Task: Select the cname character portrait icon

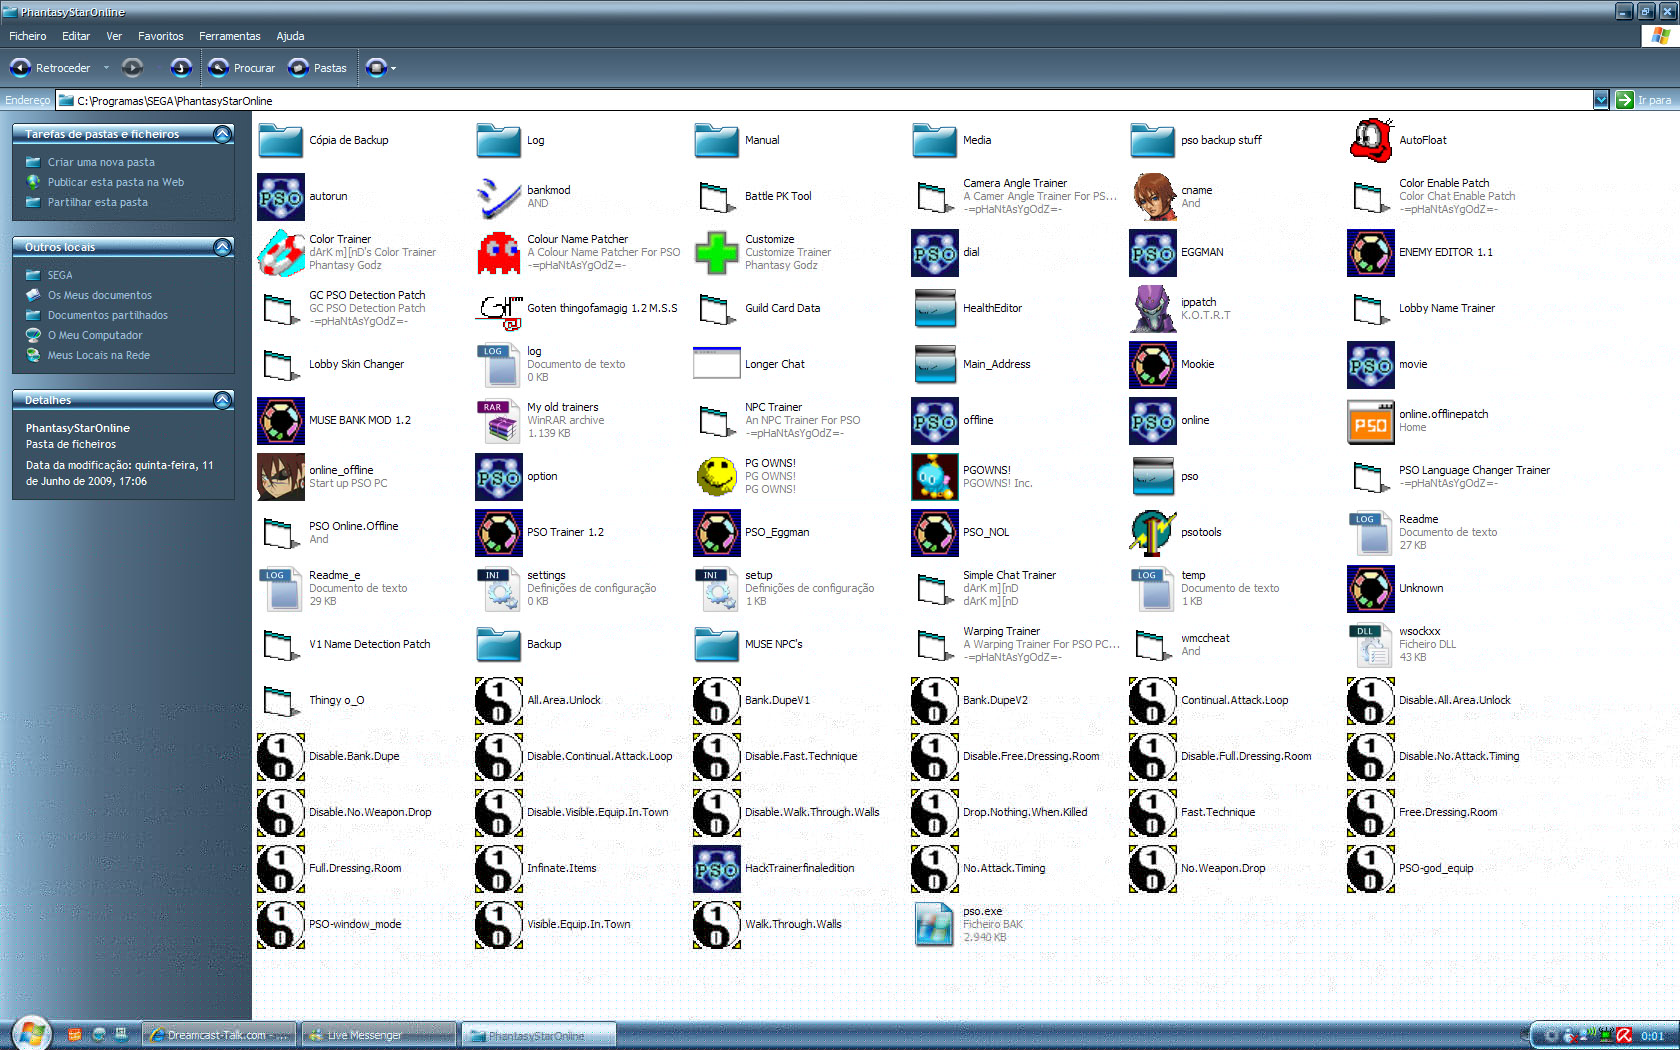Action: pyautogui.click(x=1152, y=196)
